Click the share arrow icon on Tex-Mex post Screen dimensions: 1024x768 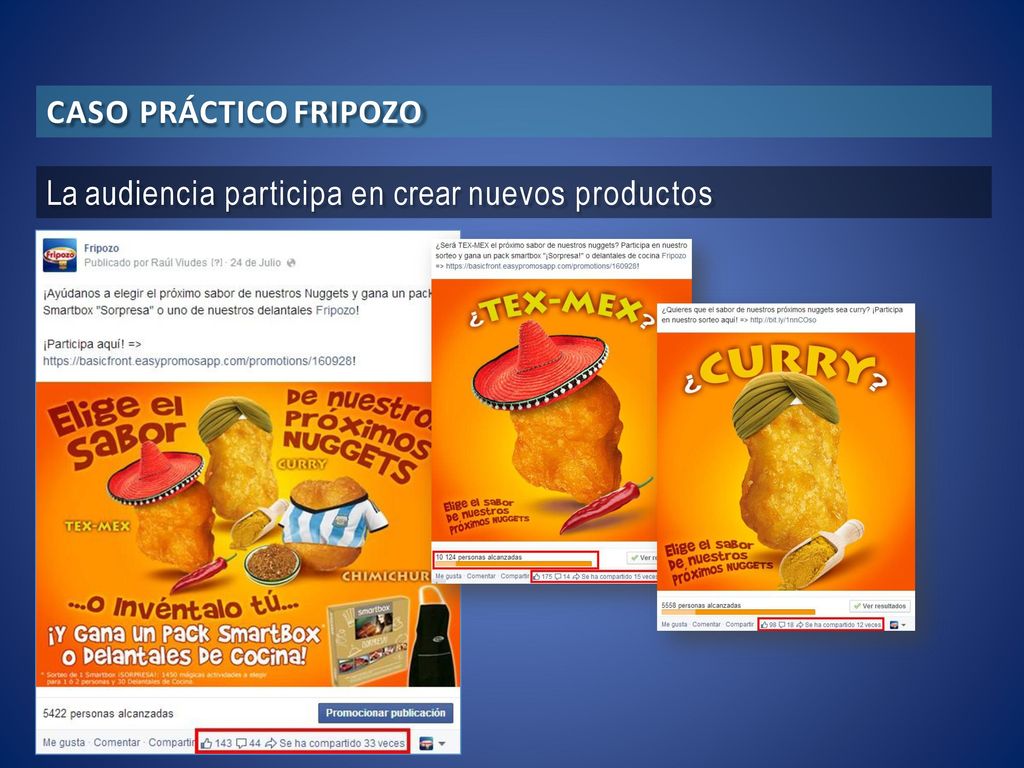click(576, 577)
